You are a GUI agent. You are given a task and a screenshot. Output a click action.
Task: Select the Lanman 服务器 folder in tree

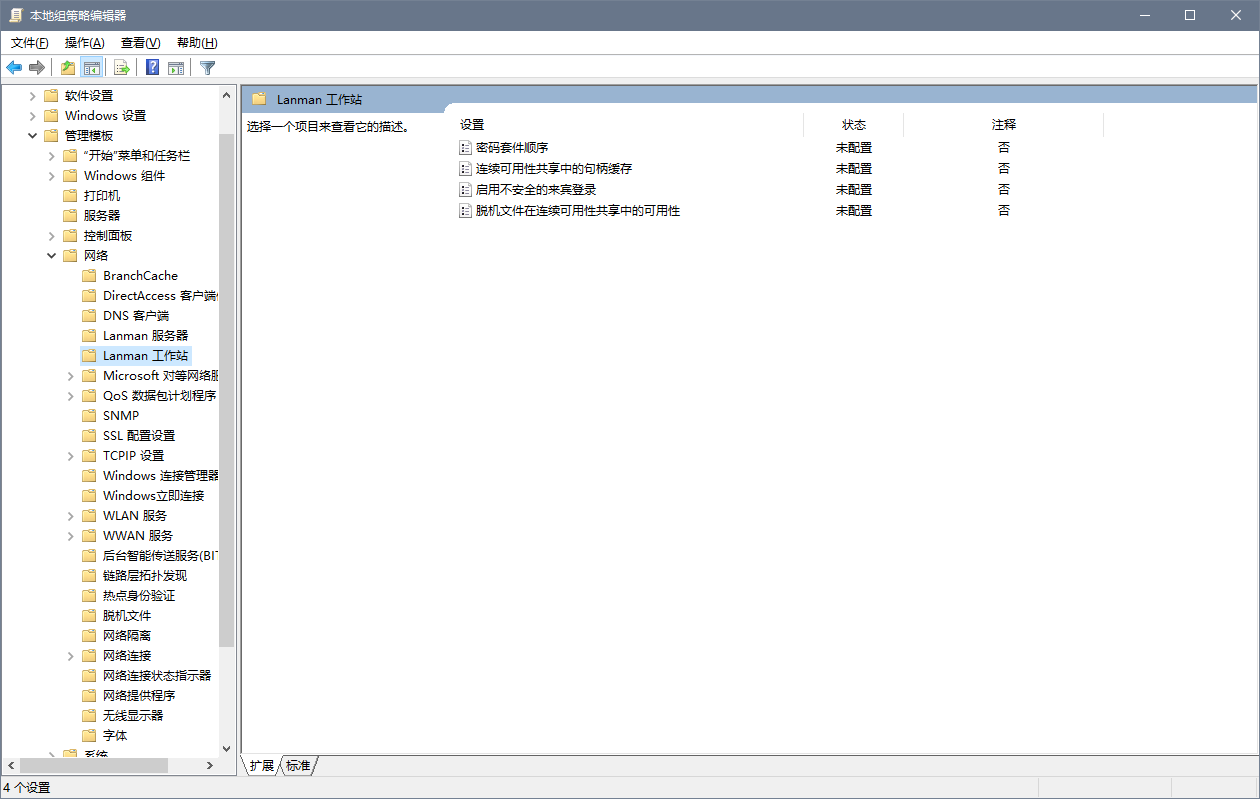(x=145, y=336)
